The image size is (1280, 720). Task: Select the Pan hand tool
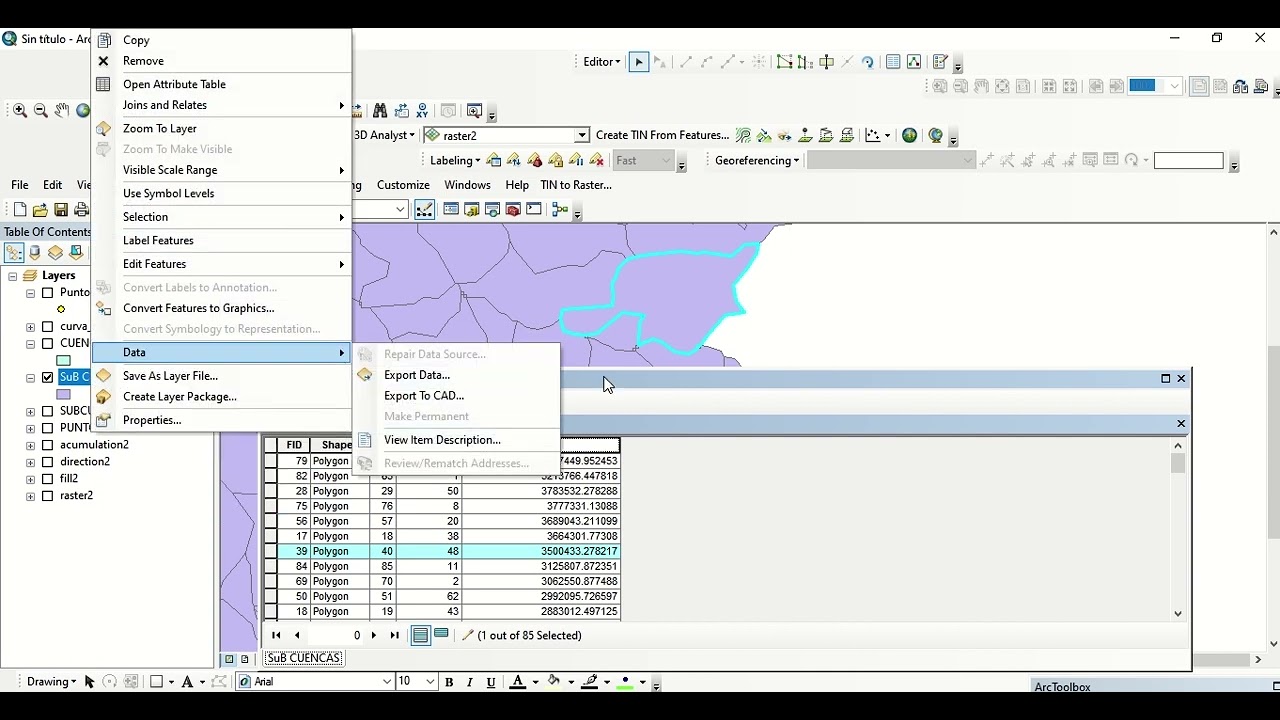point(62,111)
